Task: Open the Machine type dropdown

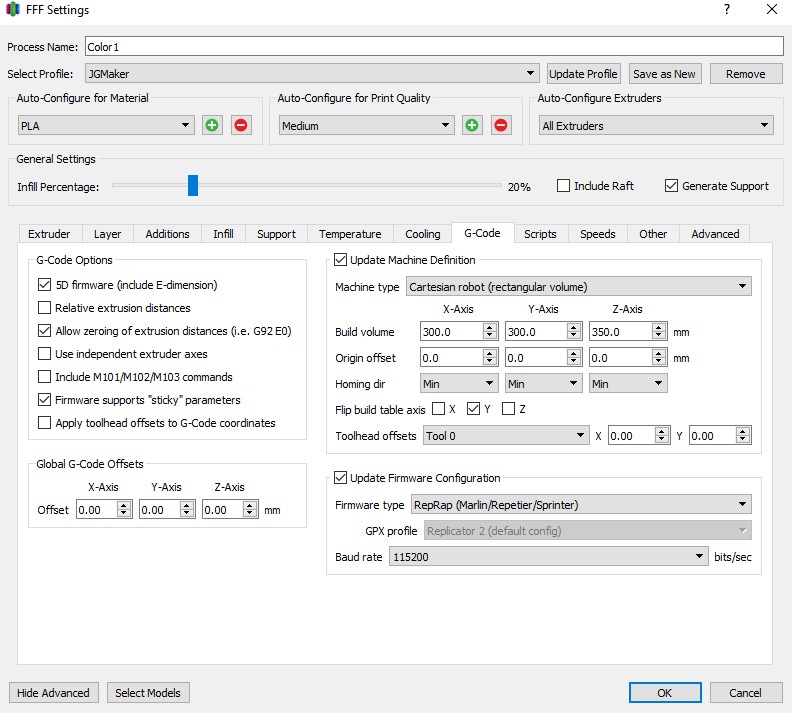Action: (x=578, y=286)
